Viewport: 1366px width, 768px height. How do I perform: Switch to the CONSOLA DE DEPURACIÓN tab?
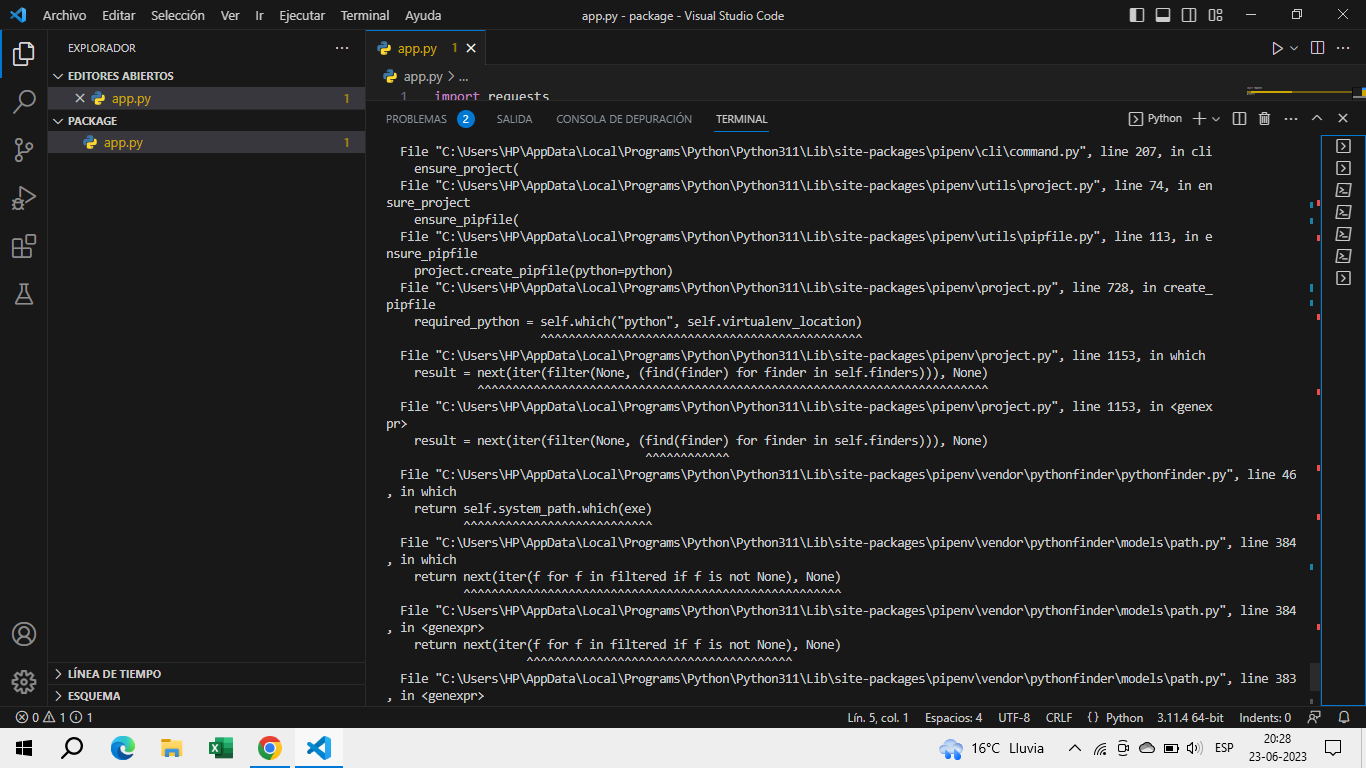[x=624, y=118]
